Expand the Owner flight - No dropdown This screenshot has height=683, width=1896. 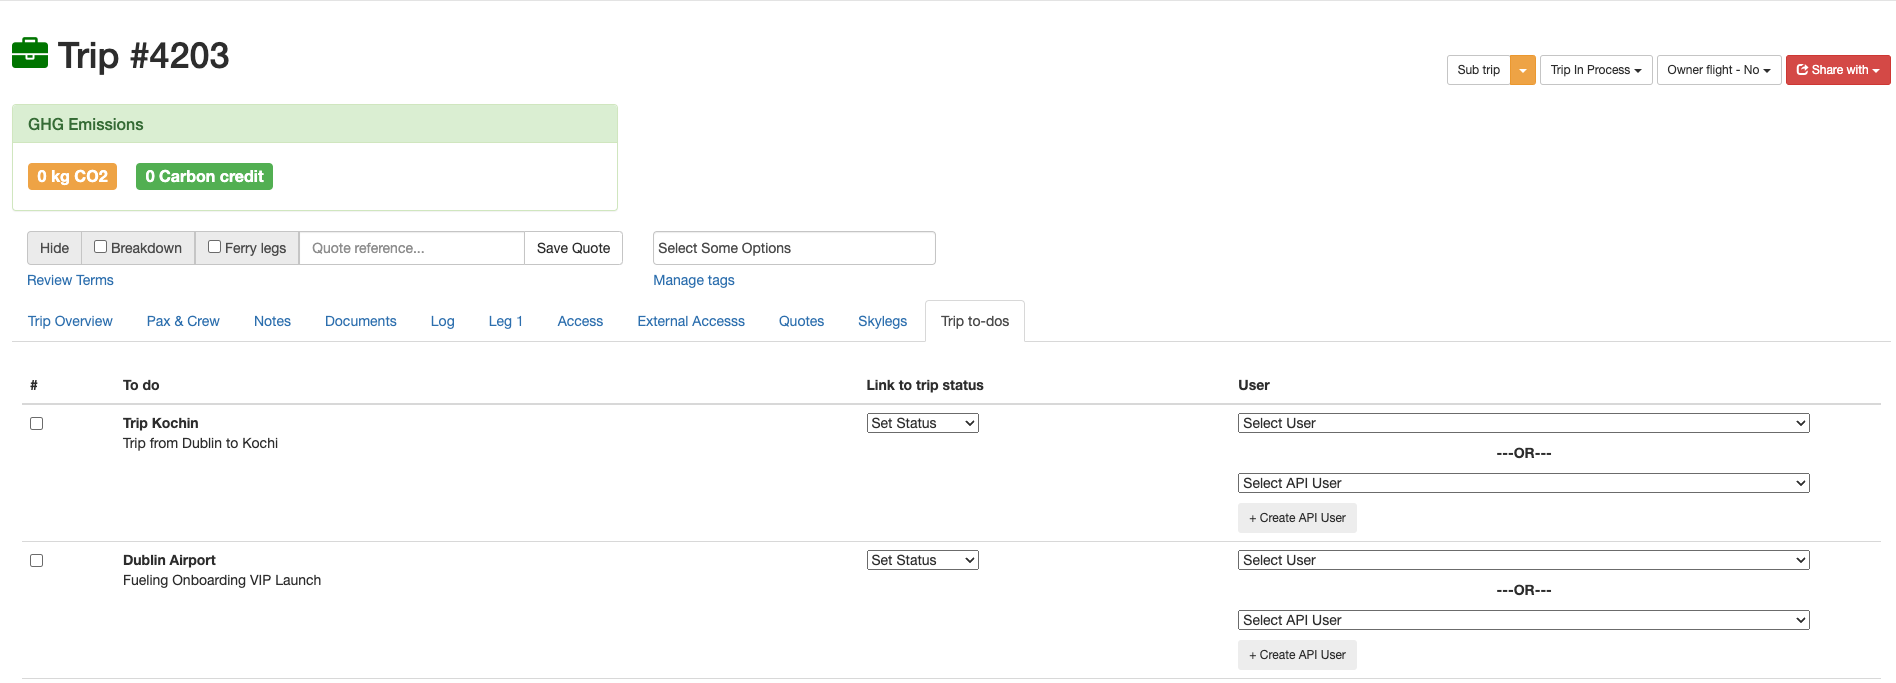[1718, 70]
